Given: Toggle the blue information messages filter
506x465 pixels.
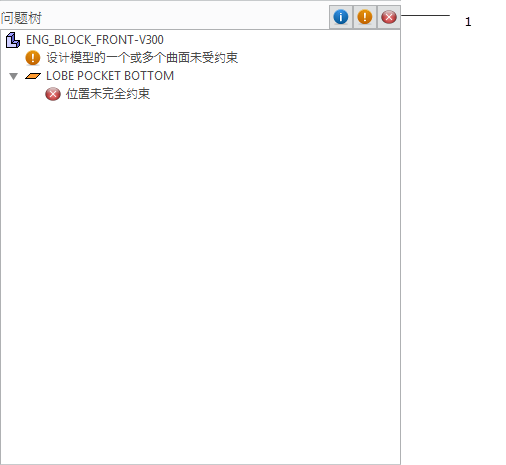Looking at the screenshot, I should 341,17.
